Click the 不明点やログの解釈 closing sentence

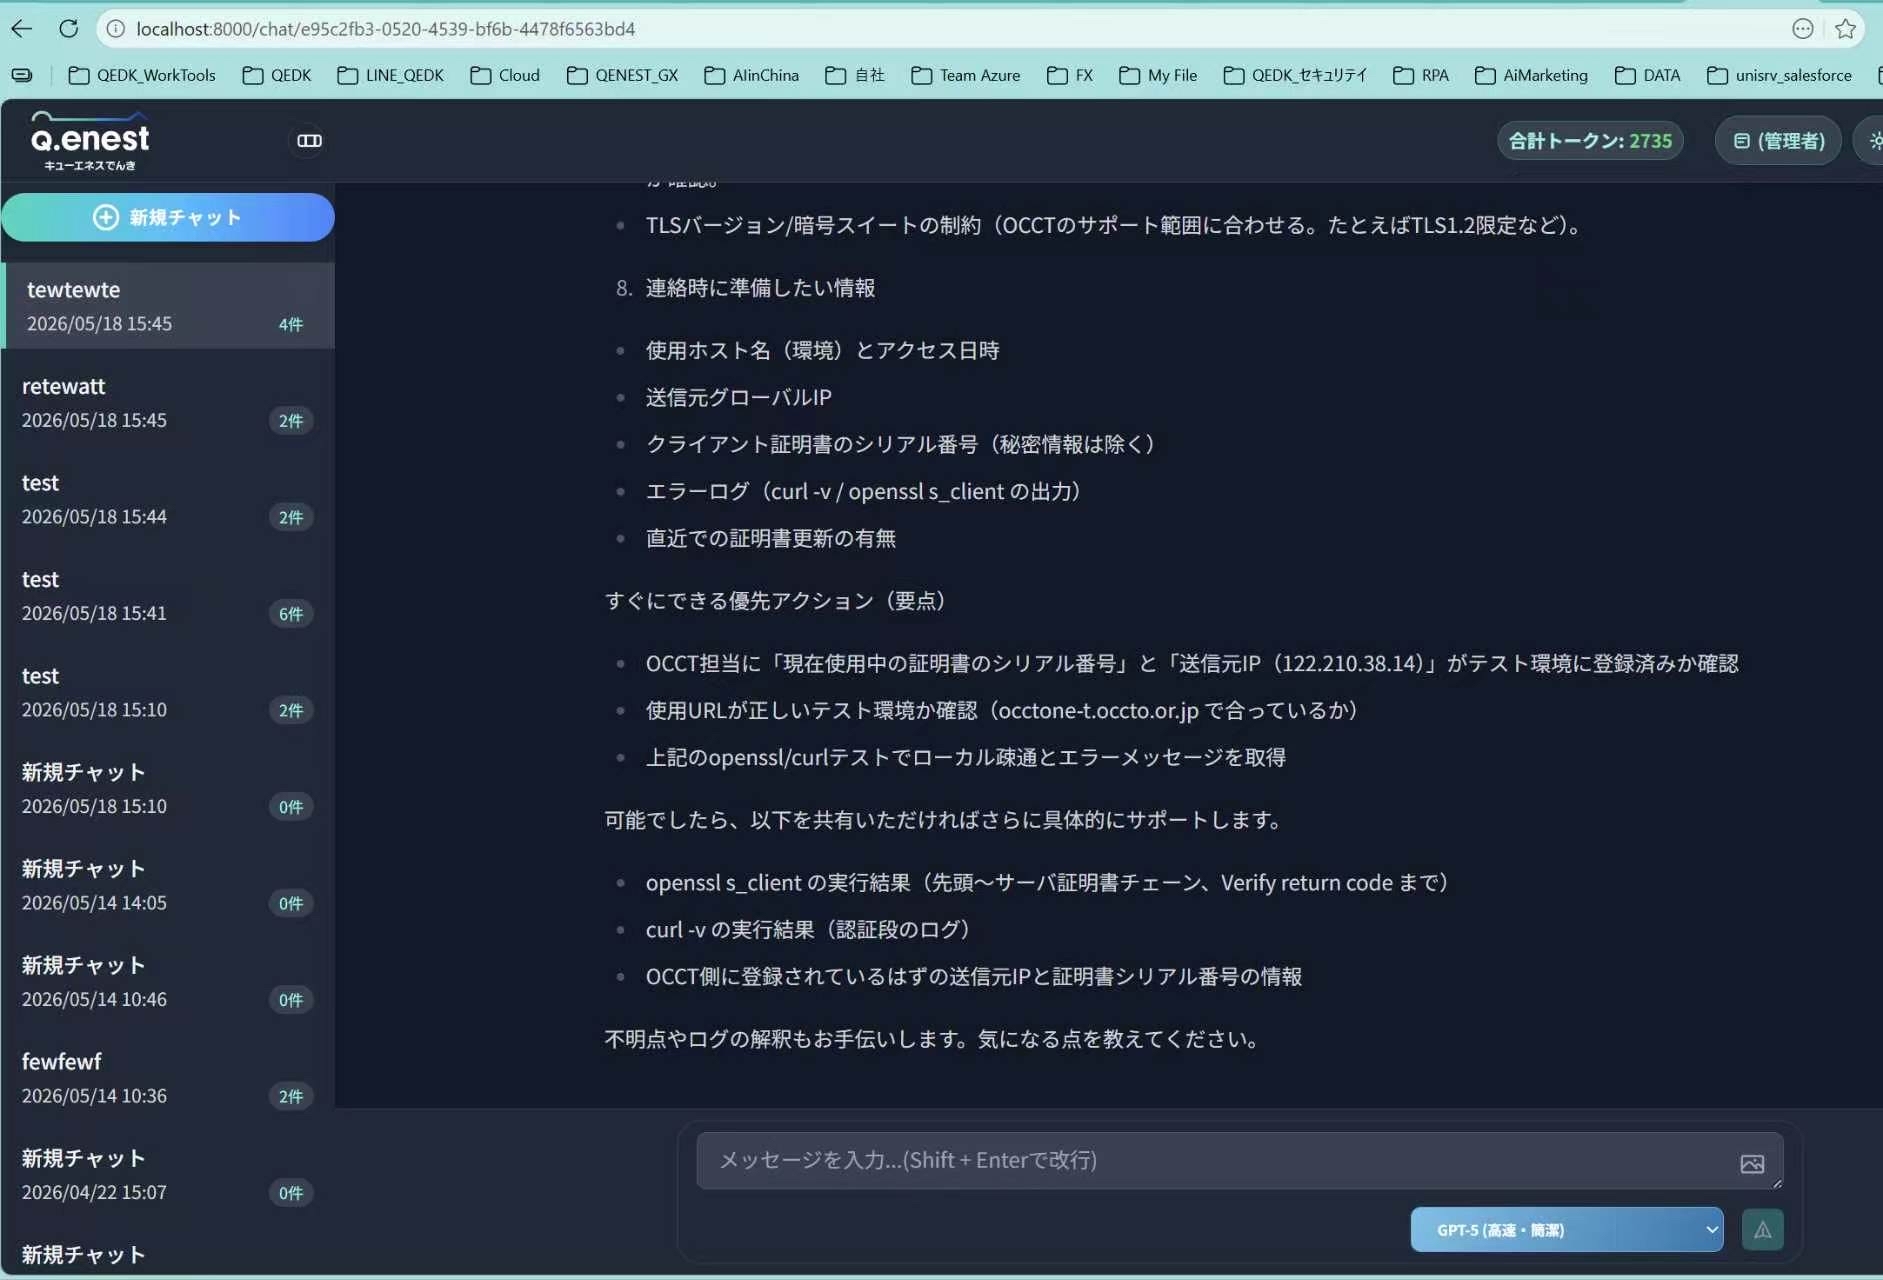tap(931, 1039)
